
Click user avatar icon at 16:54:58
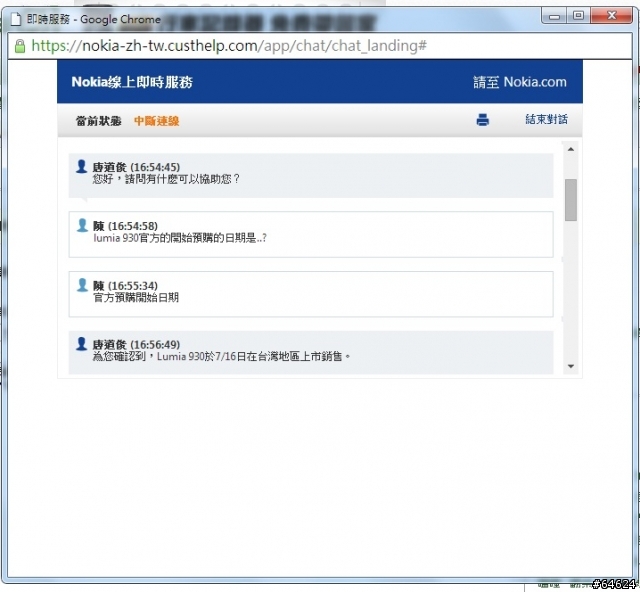coord(82,225)
